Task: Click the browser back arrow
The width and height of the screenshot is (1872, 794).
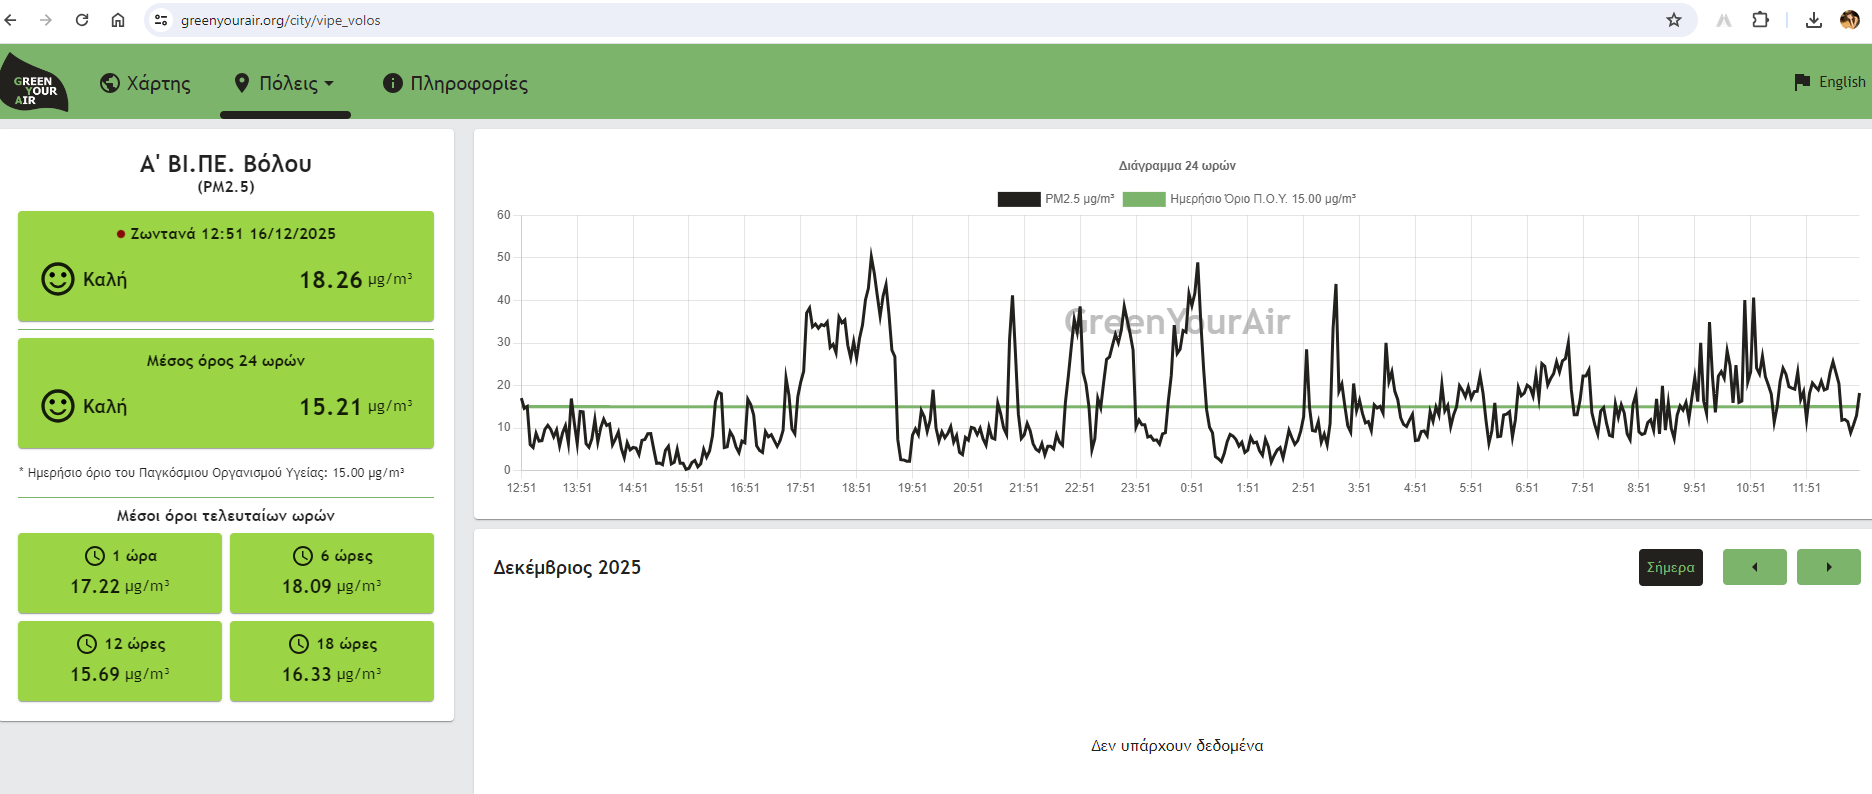Action: click(x=11, y=20)
